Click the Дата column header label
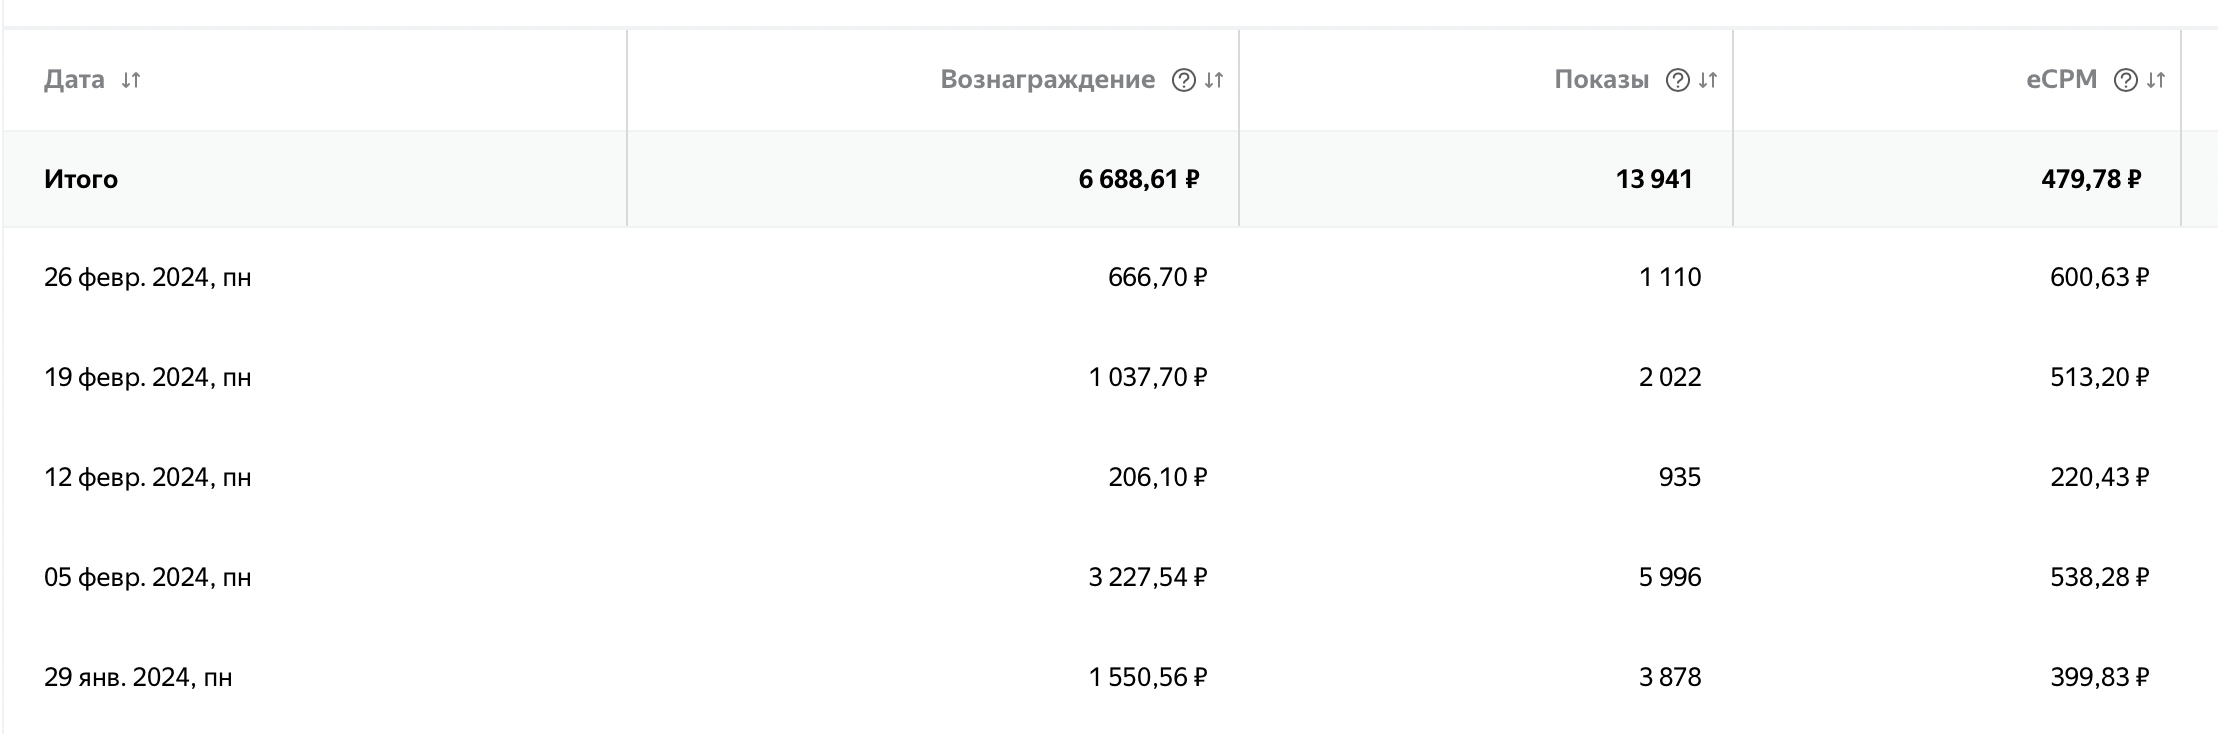The image size is (2218, 734). [x=74, y=80]
